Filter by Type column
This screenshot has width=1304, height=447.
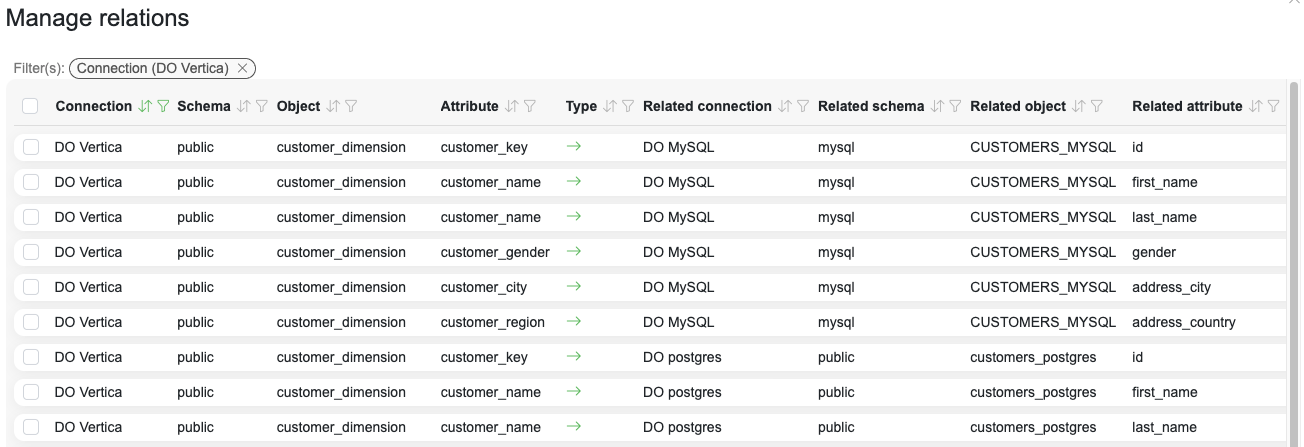pyautogui.click(x=627, y=106)
